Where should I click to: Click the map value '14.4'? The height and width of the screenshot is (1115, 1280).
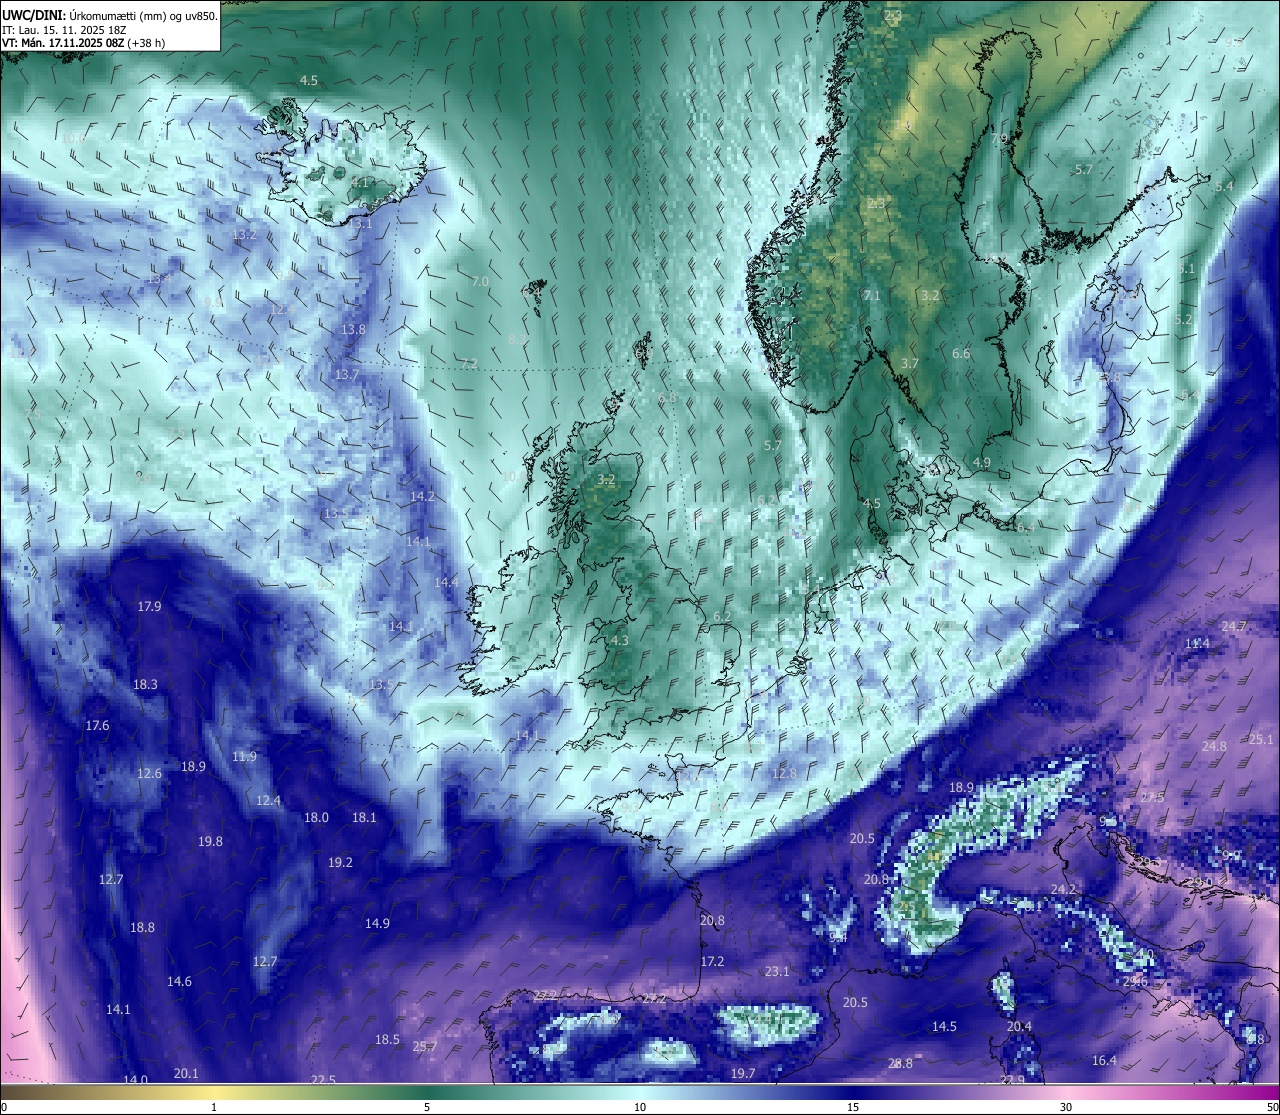(x=446, y=582)
